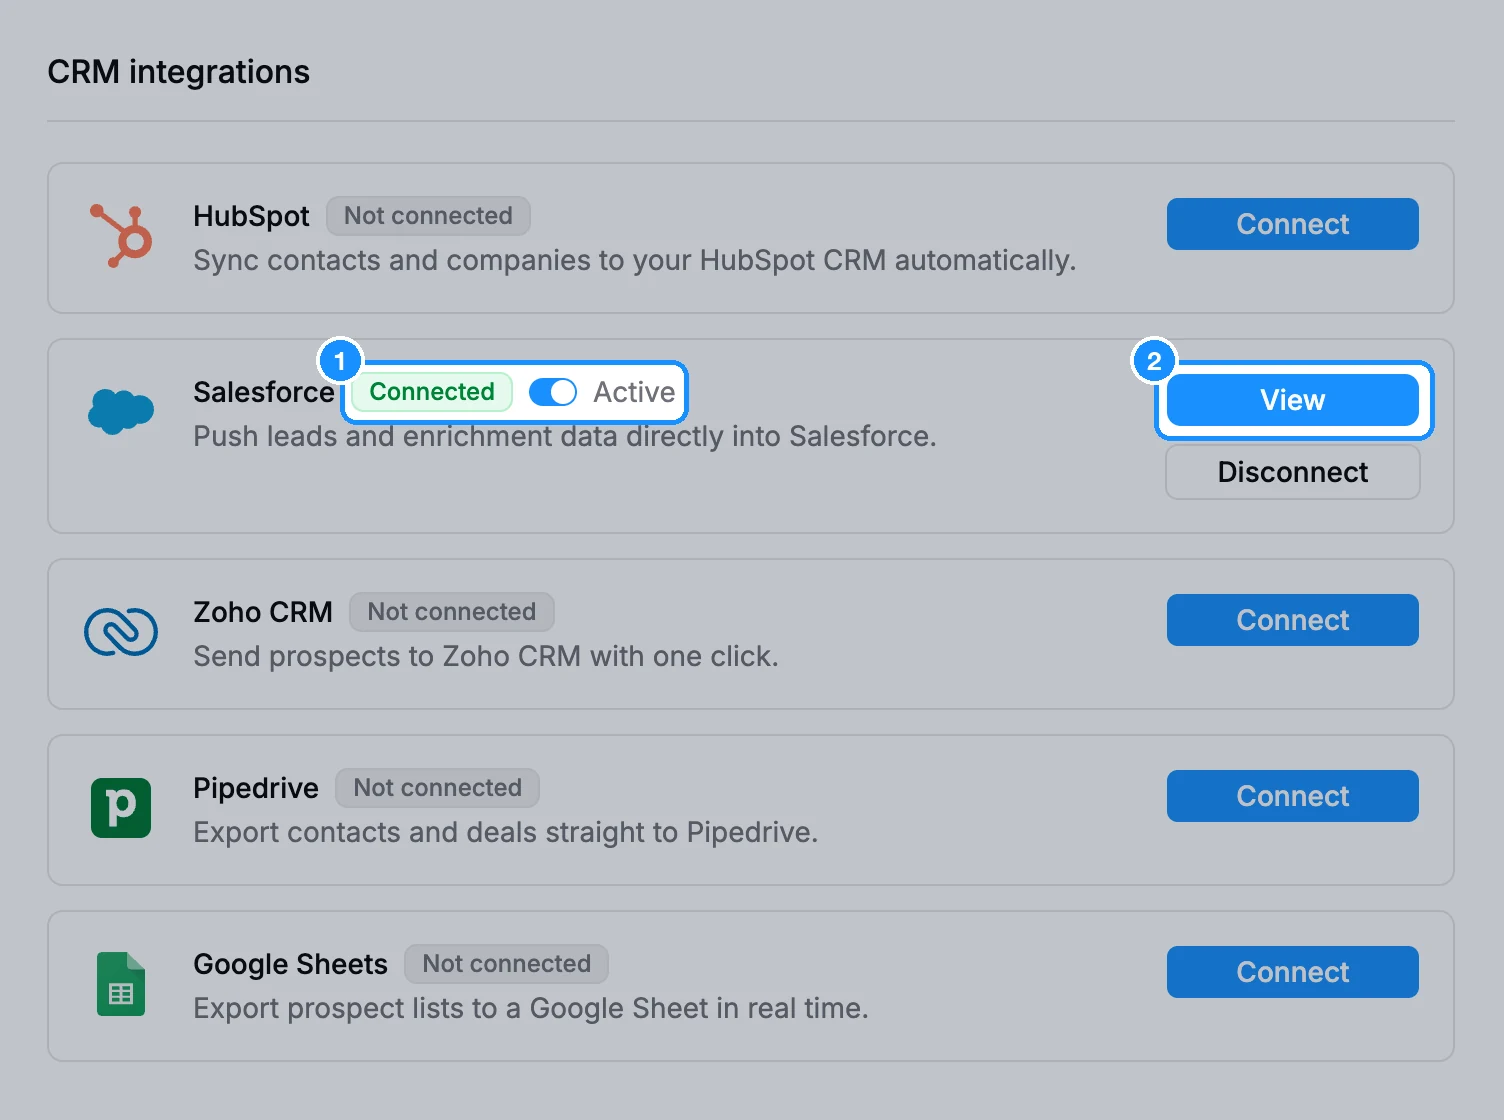
Task: Click the Zoho CRM logo icon
Action: [x=121, y=632]
